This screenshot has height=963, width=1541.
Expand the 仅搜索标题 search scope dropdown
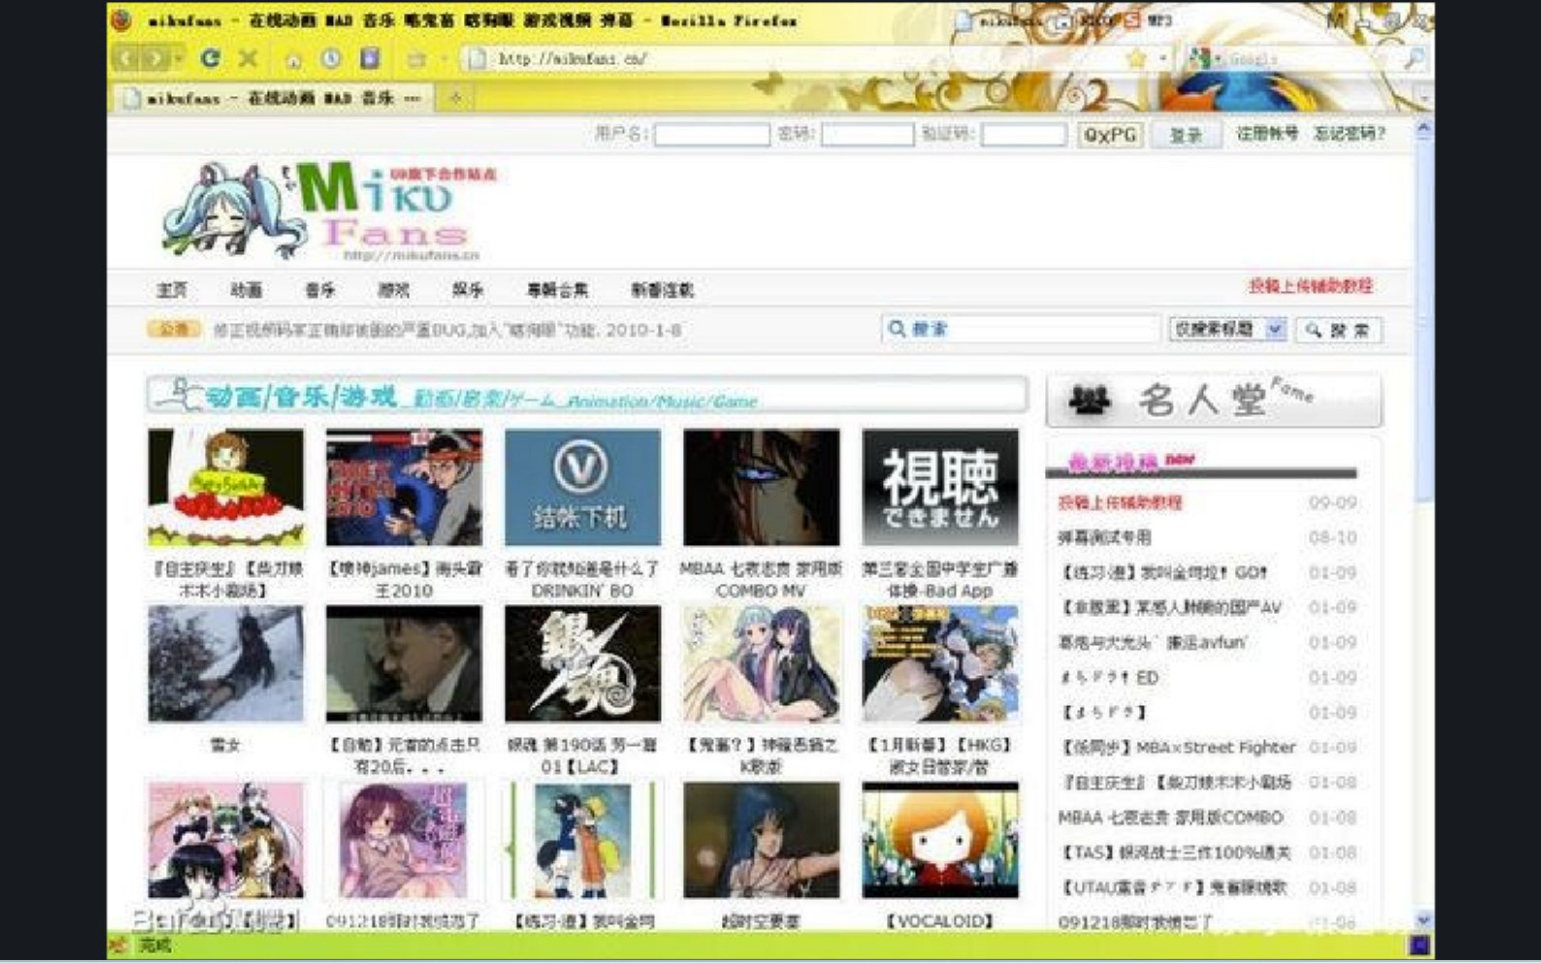point(1274,329)
